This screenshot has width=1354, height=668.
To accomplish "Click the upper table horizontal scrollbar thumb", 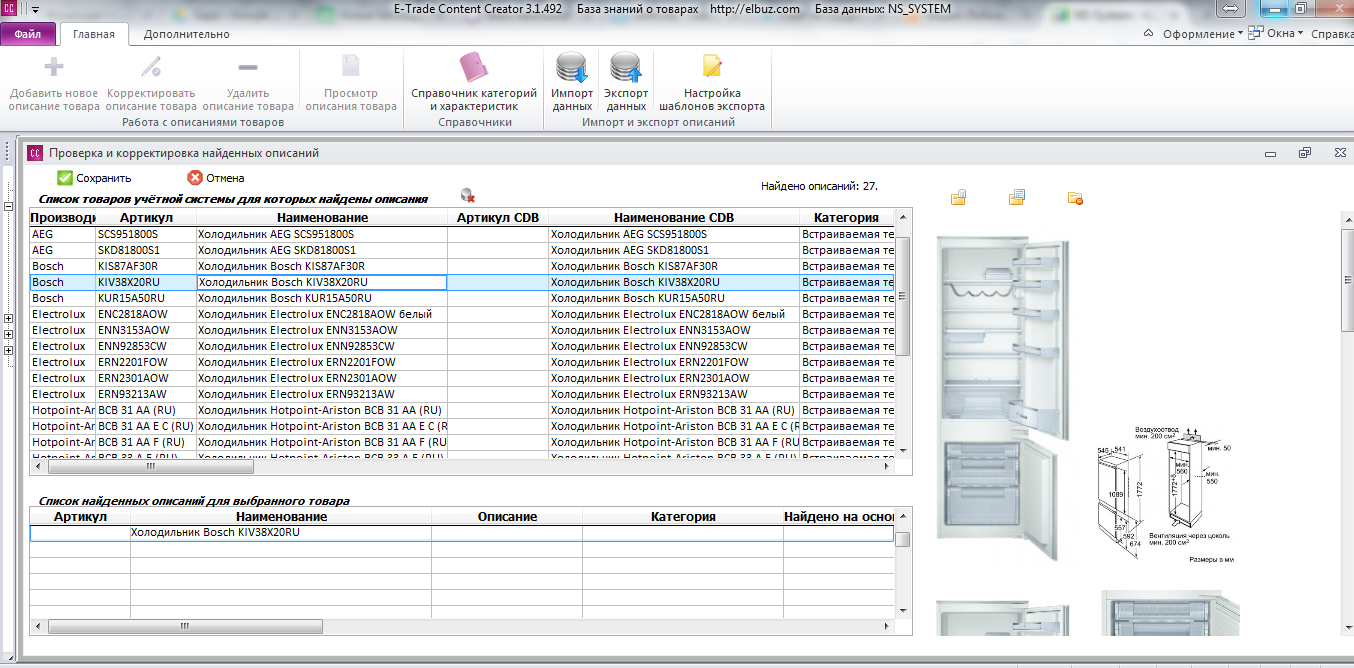I will point(150,466).
